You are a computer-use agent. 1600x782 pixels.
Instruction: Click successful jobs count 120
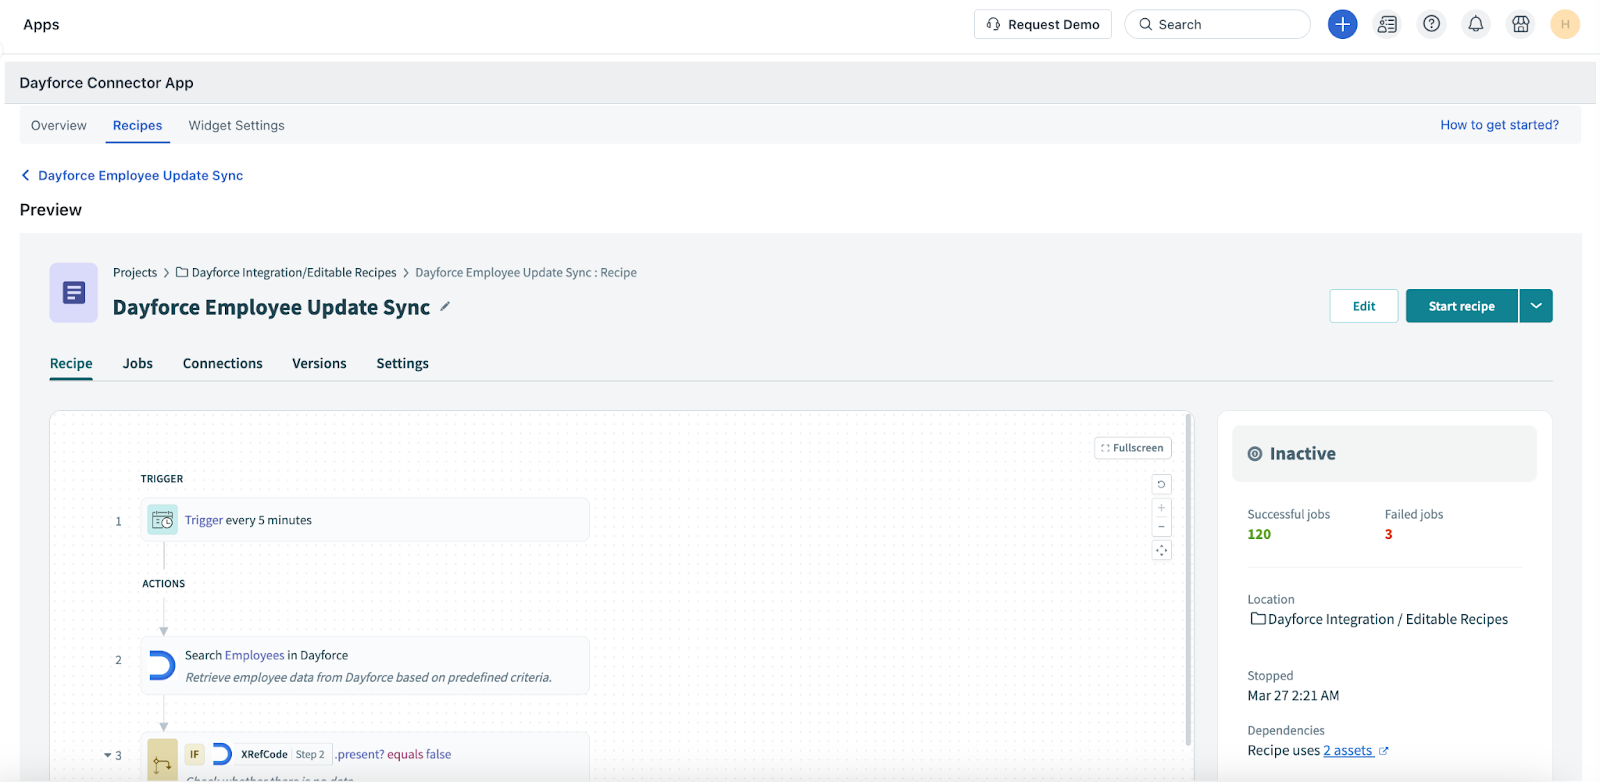(1259, 534)
